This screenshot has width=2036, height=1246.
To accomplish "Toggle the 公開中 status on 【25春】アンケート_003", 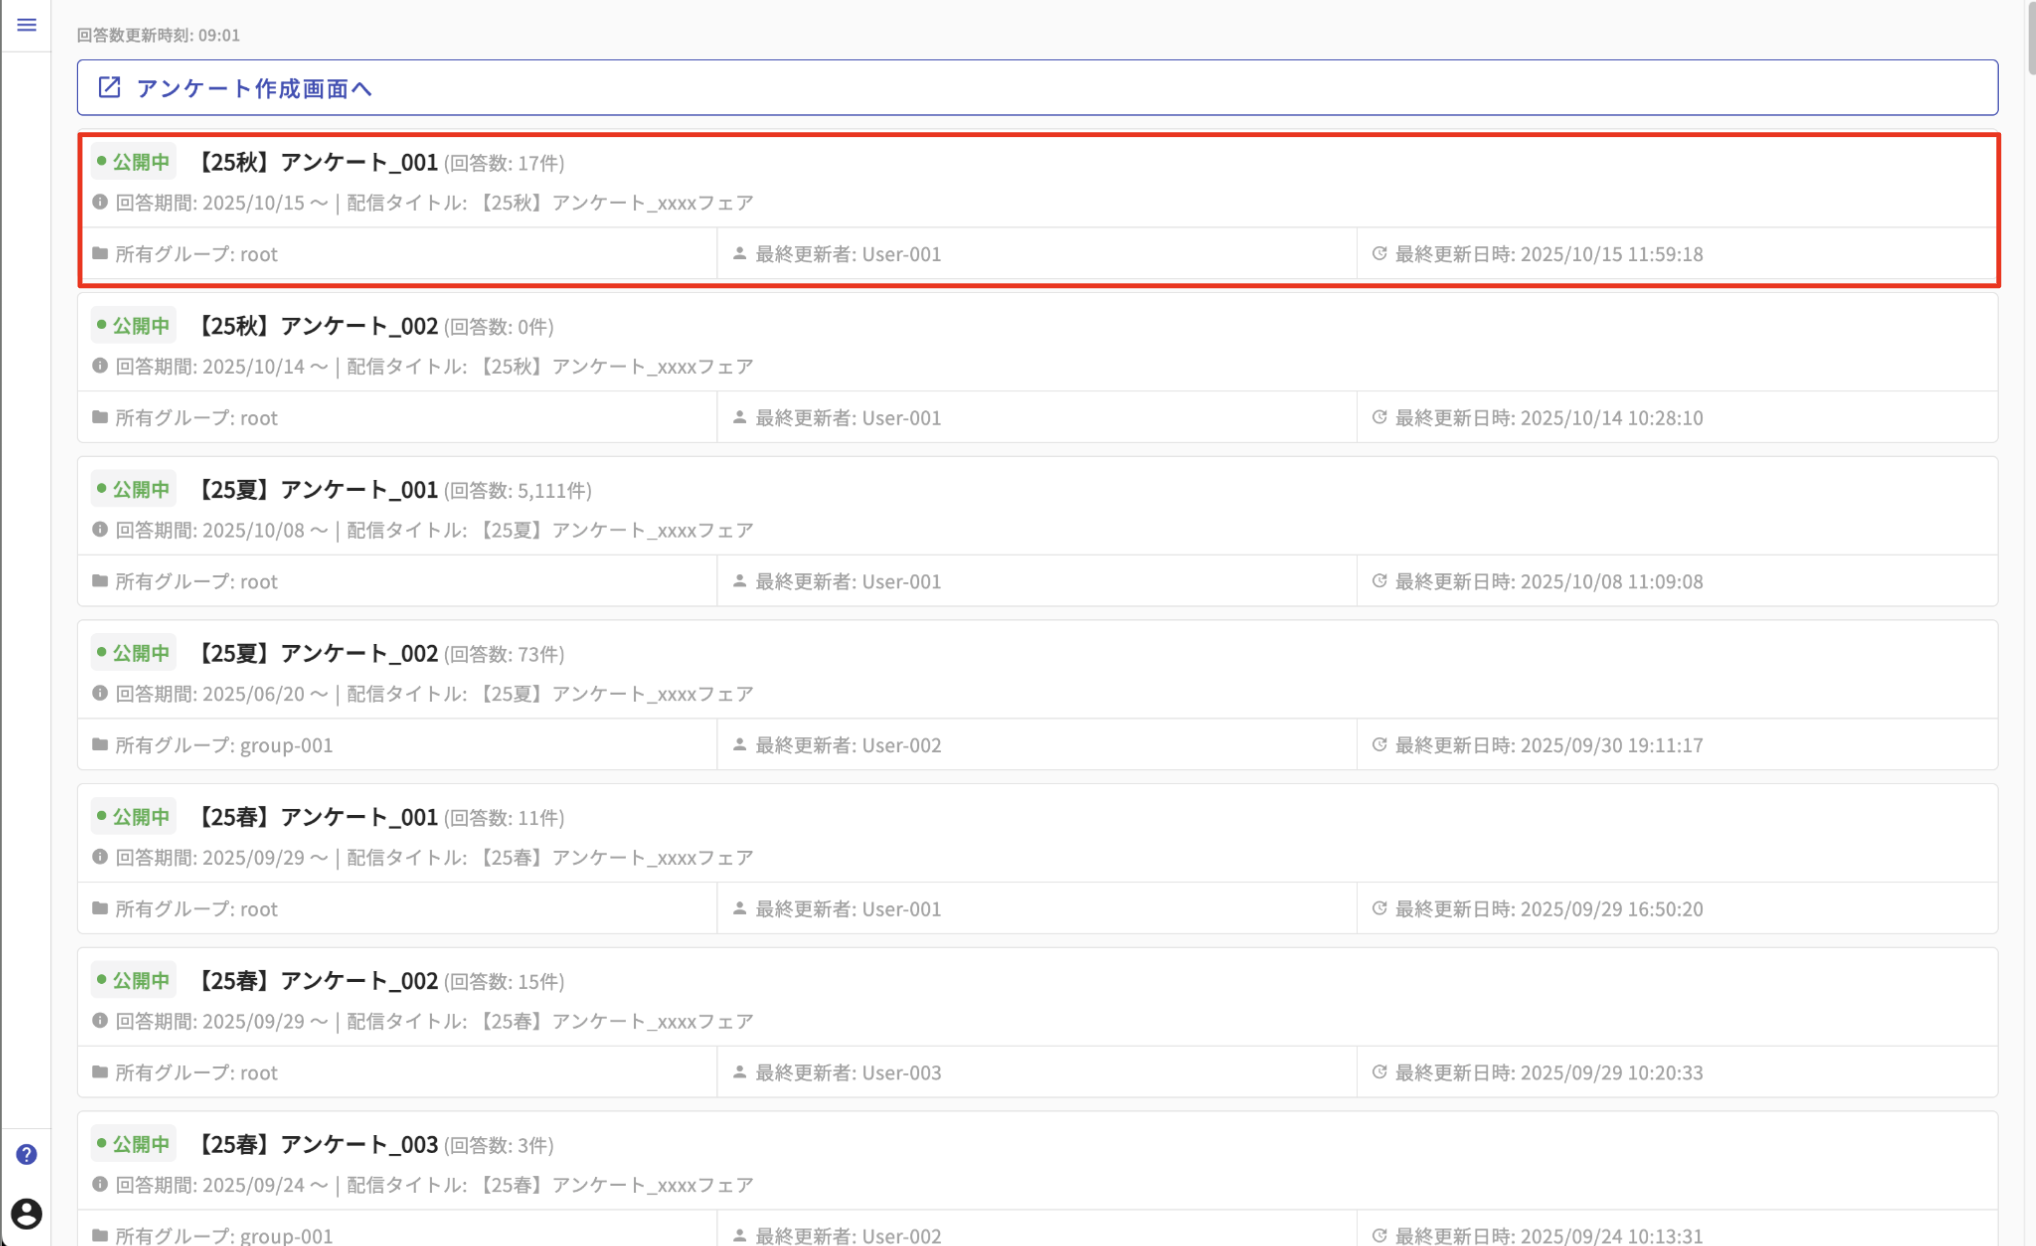I will pos(133,1143).
